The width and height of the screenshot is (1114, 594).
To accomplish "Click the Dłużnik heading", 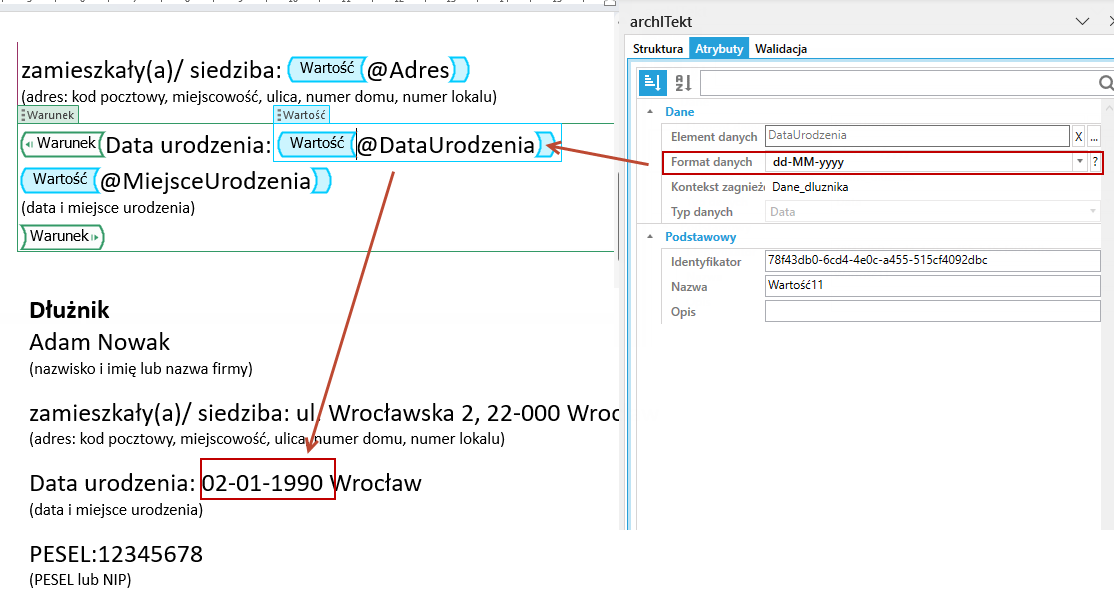I will 70,310.
